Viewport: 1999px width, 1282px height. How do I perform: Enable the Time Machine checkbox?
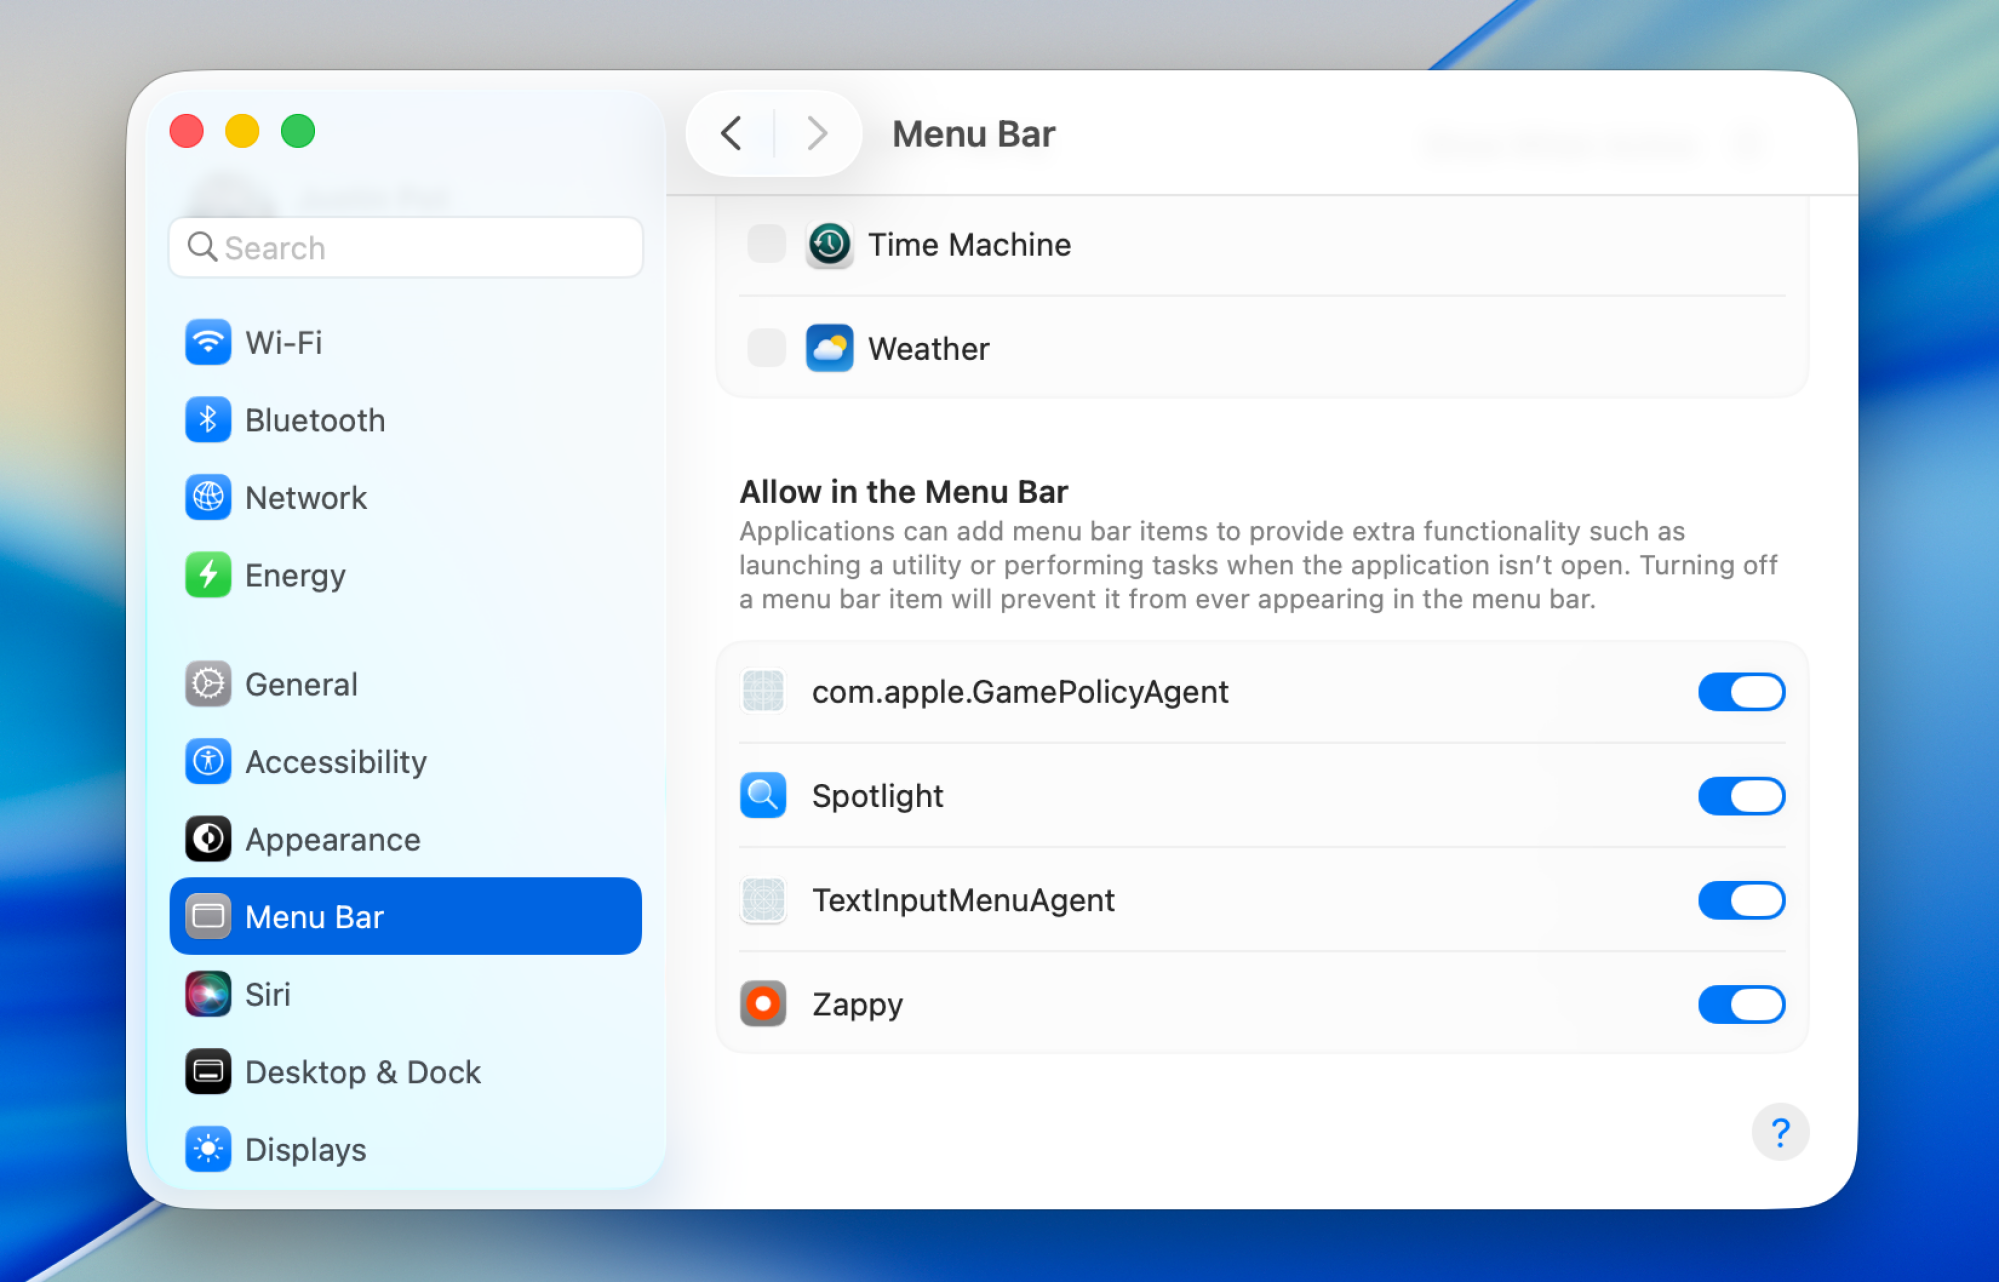coord(767,244)
